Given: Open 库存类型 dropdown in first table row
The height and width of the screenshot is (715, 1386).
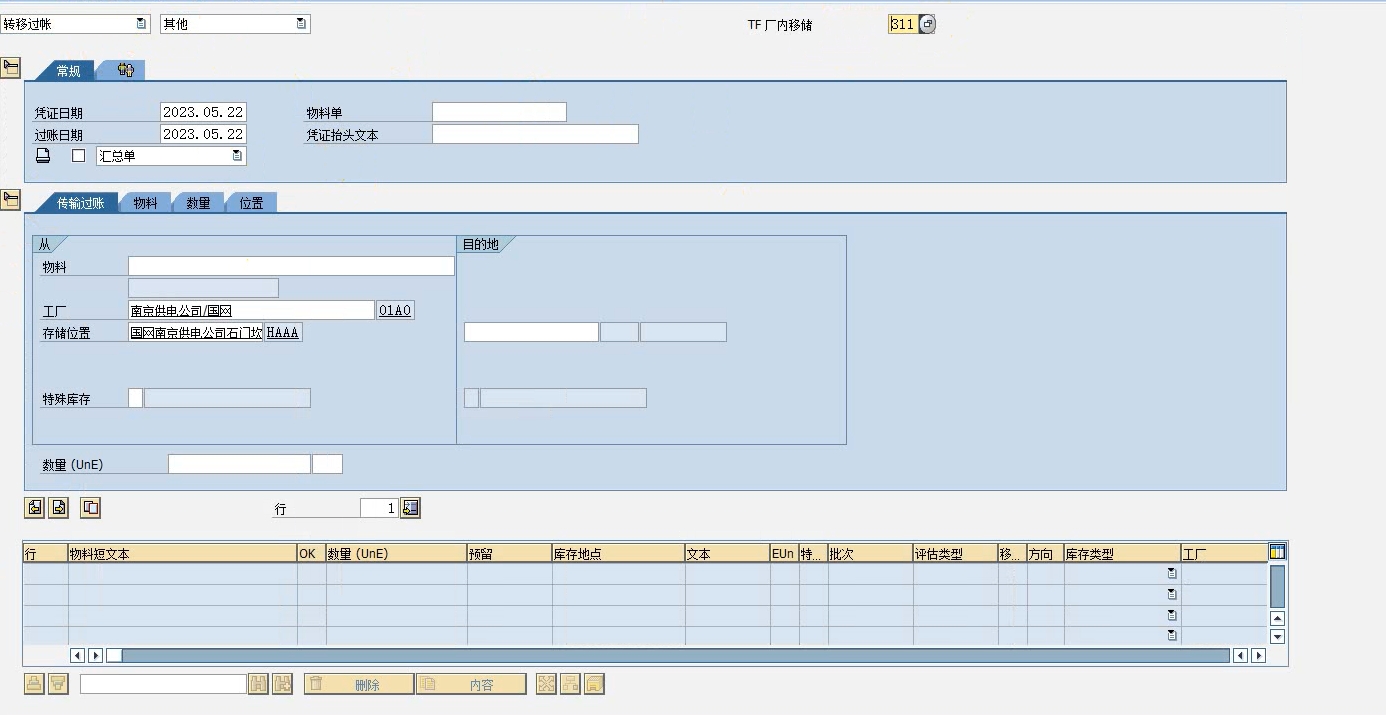Looking at the screenshot, I should click(1172, 574).
